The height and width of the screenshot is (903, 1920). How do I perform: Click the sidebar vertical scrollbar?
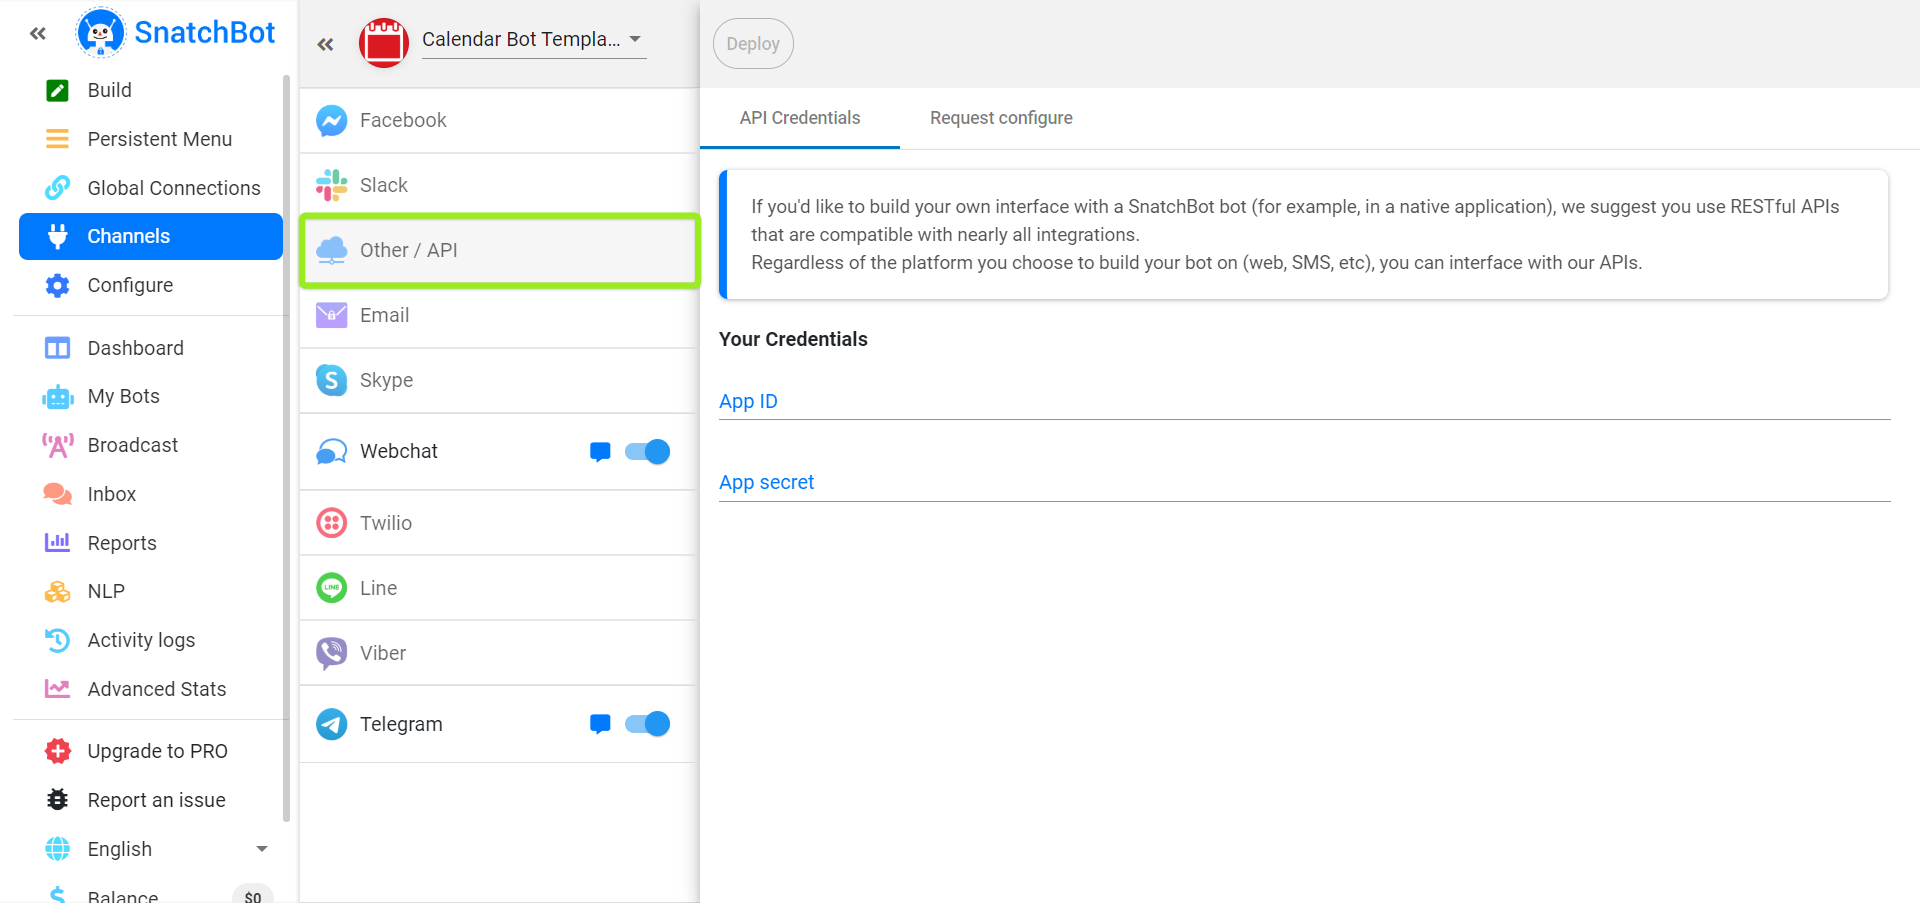287,448
